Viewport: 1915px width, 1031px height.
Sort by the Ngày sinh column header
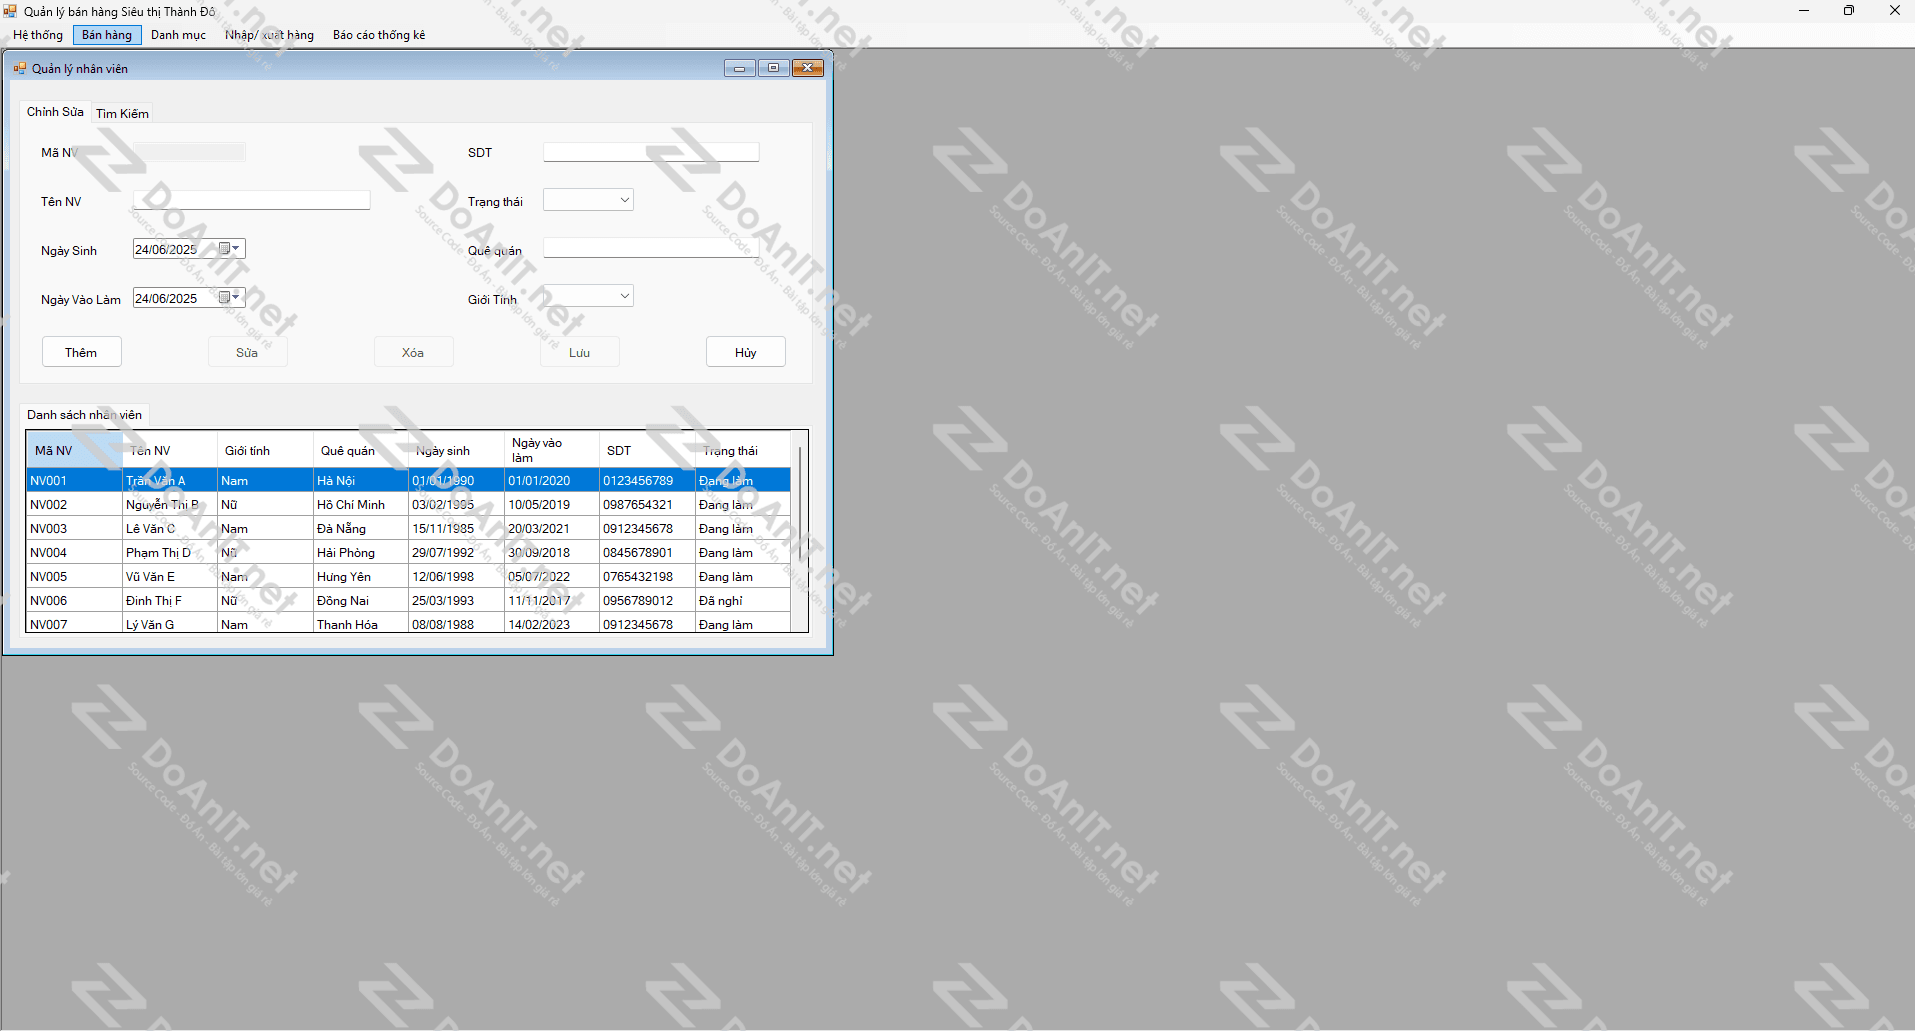[x=456, y=451]
